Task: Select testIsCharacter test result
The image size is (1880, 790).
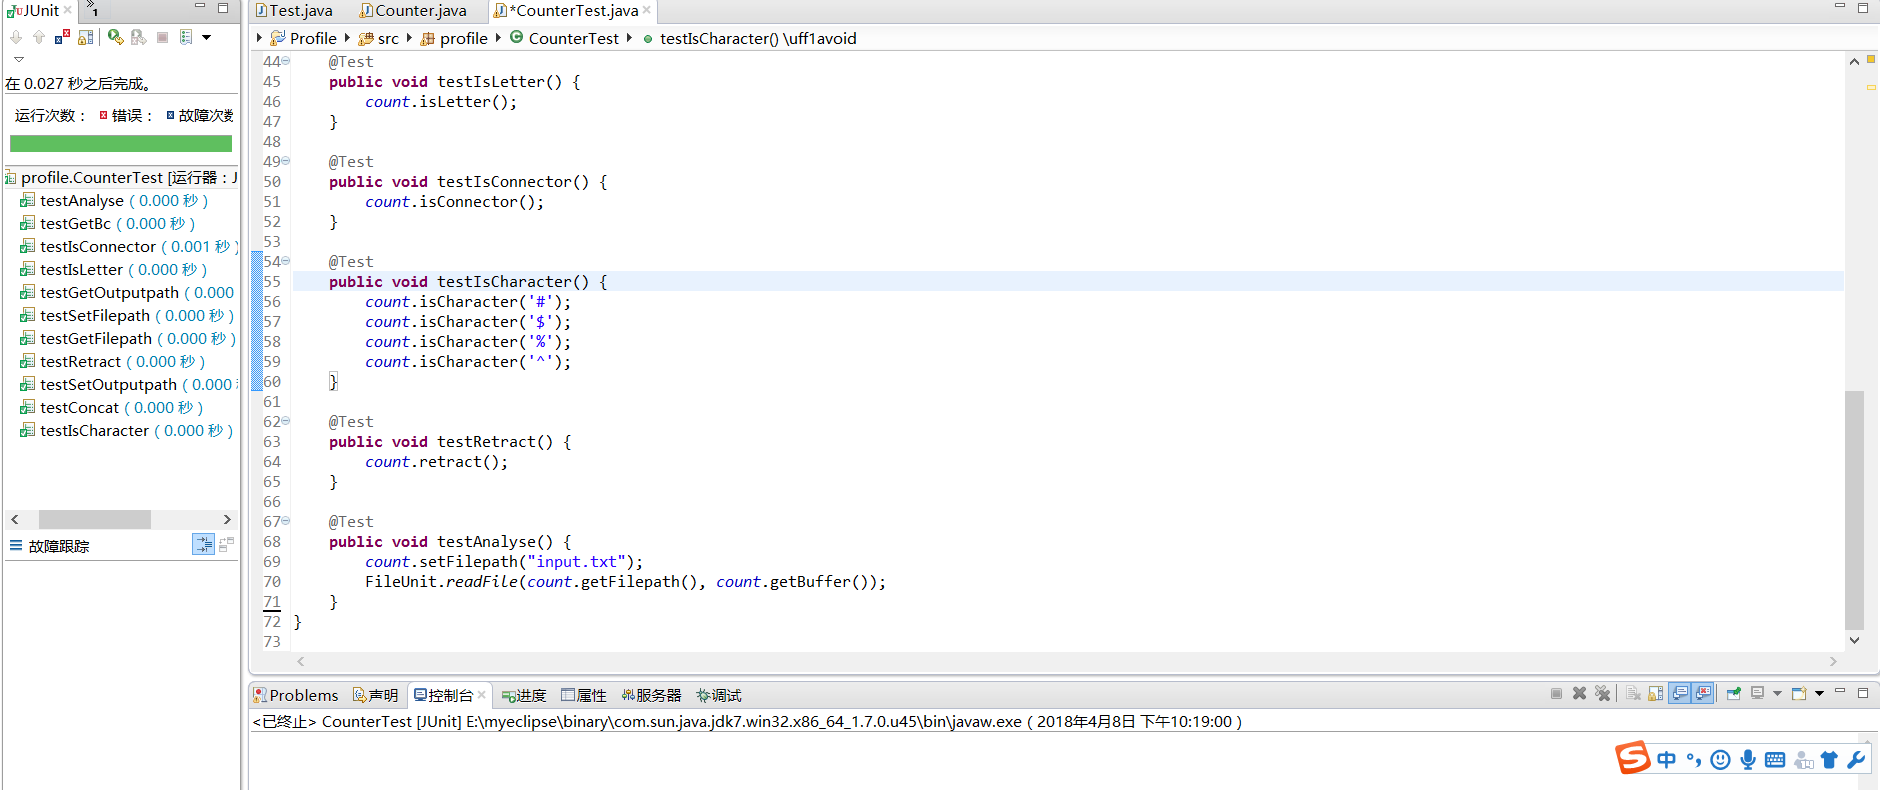Action: 129,430
